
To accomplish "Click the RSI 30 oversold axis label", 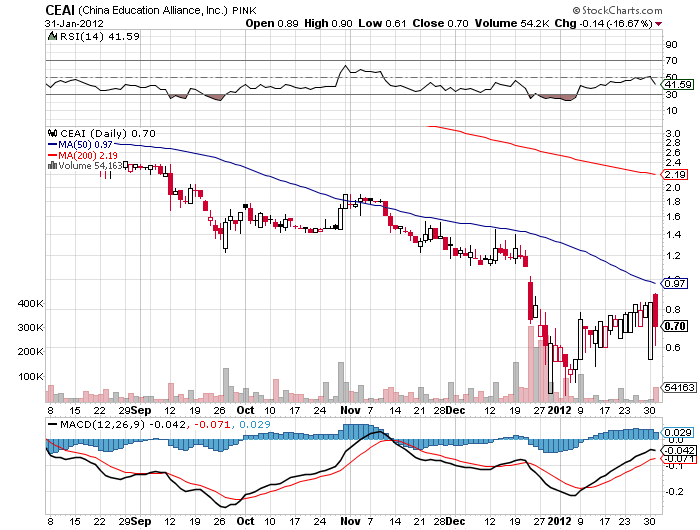I will click(671, 94).
